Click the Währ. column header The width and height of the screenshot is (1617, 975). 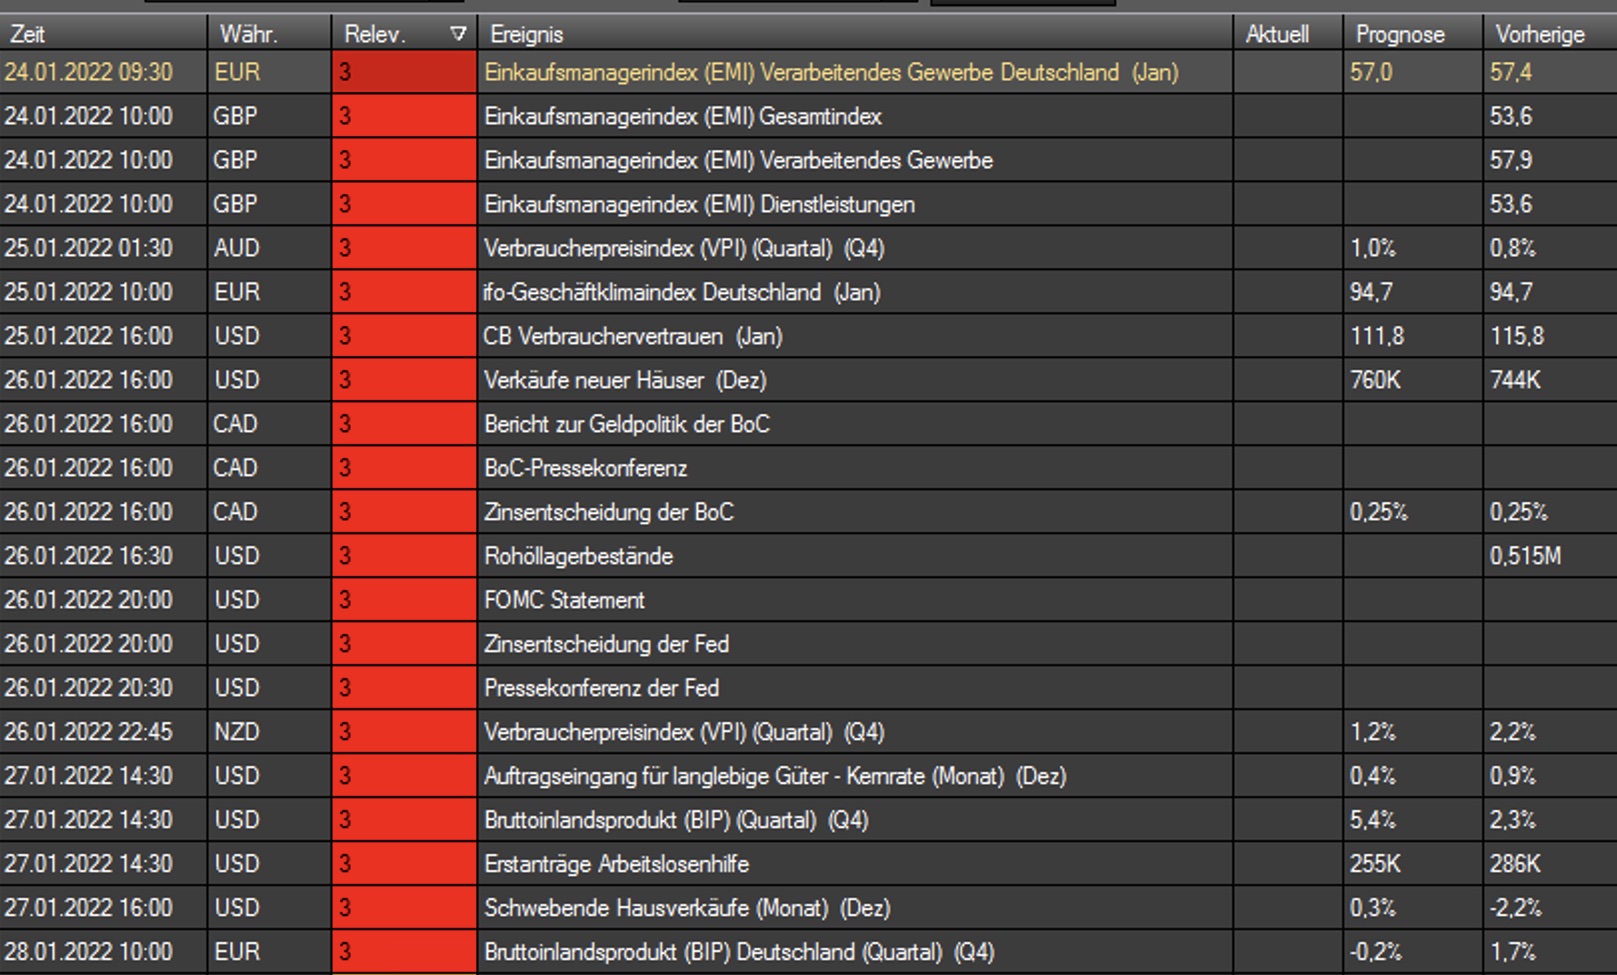tap(249, 34)
